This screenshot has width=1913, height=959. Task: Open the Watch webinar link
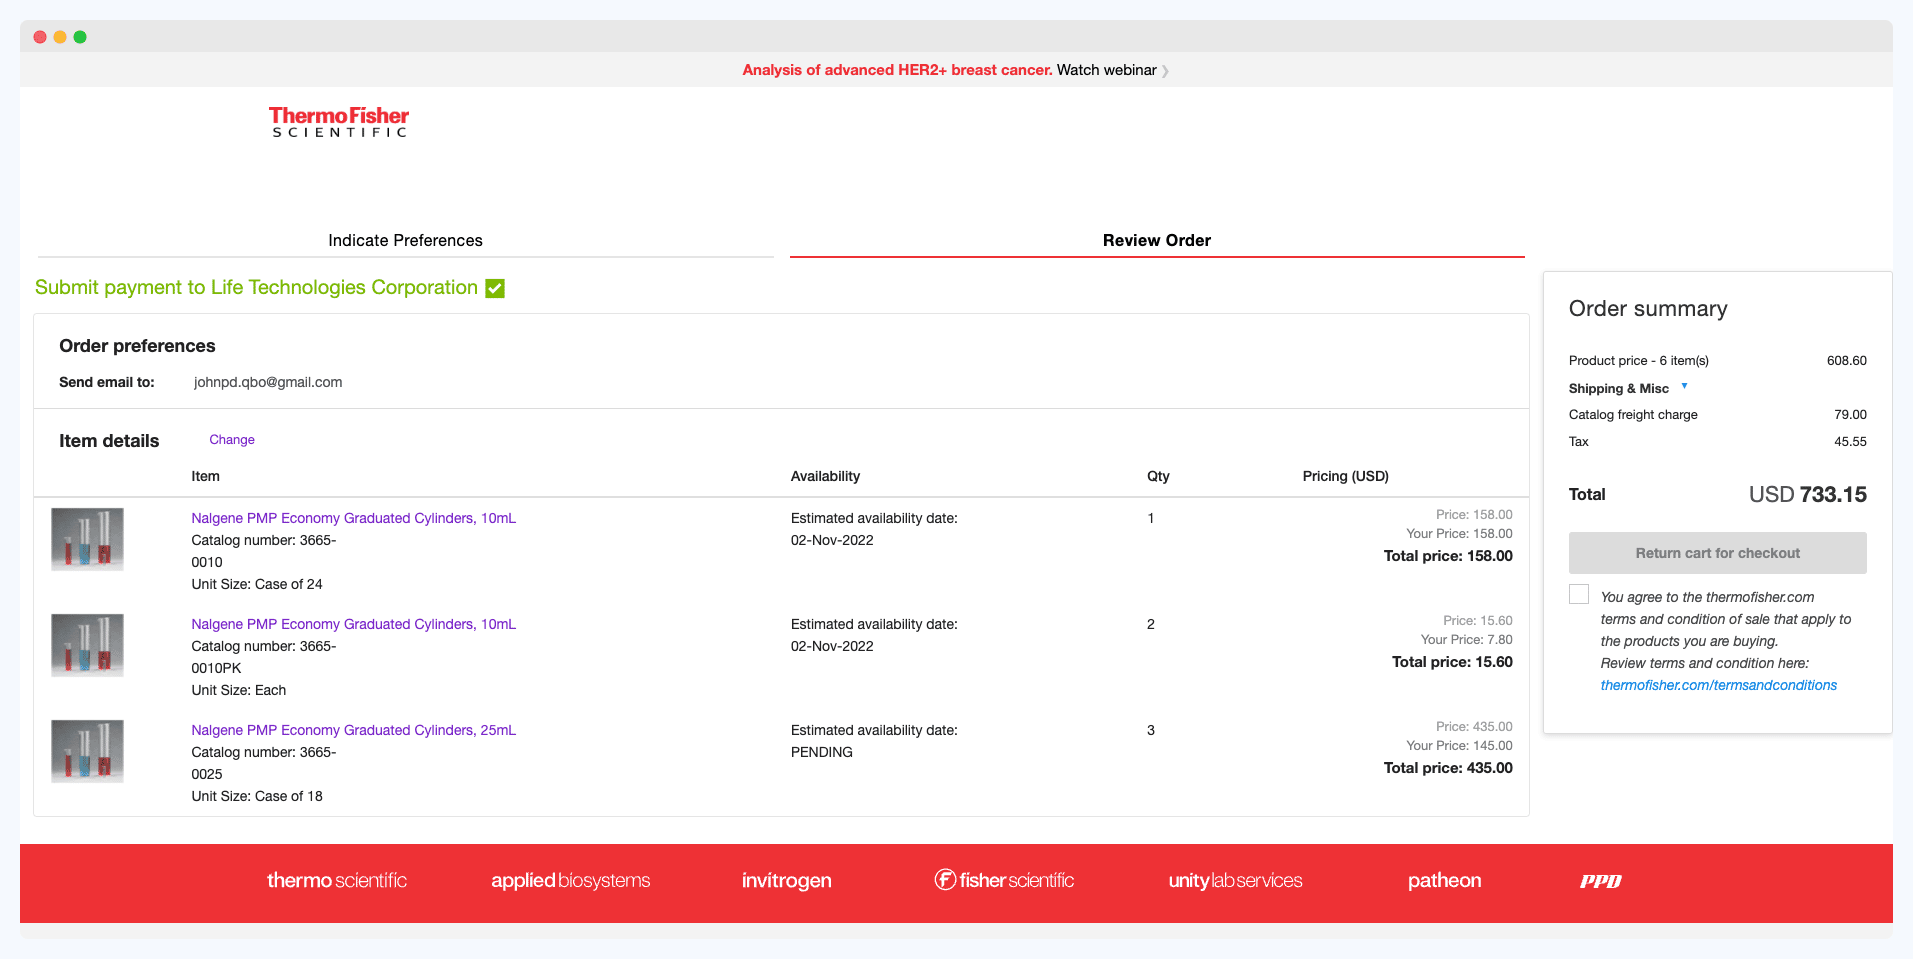pyautogui.click(x=1106, y=70)
